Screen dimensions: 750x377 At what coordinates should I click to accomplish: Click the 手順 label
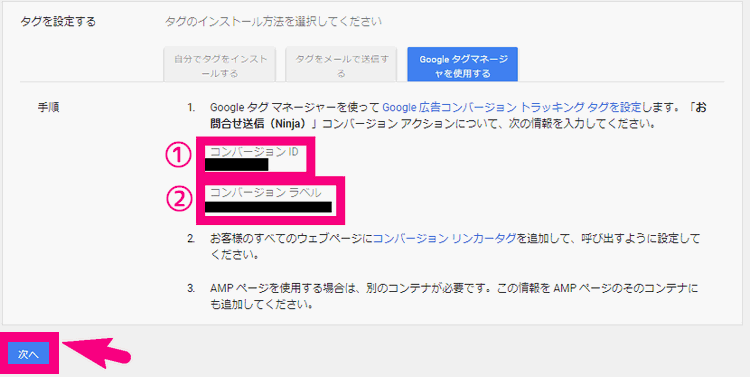tap(48, 107)
